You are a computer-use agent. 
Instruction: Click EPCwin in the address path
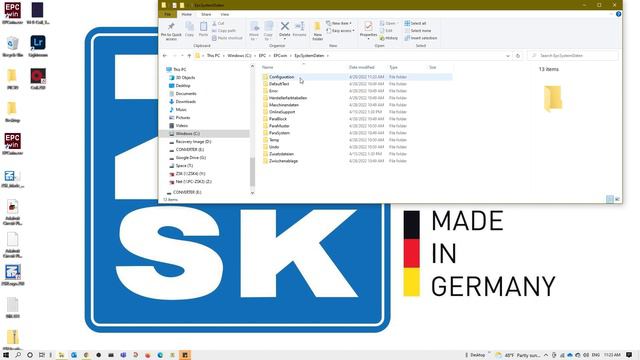(x=280, y=56)
